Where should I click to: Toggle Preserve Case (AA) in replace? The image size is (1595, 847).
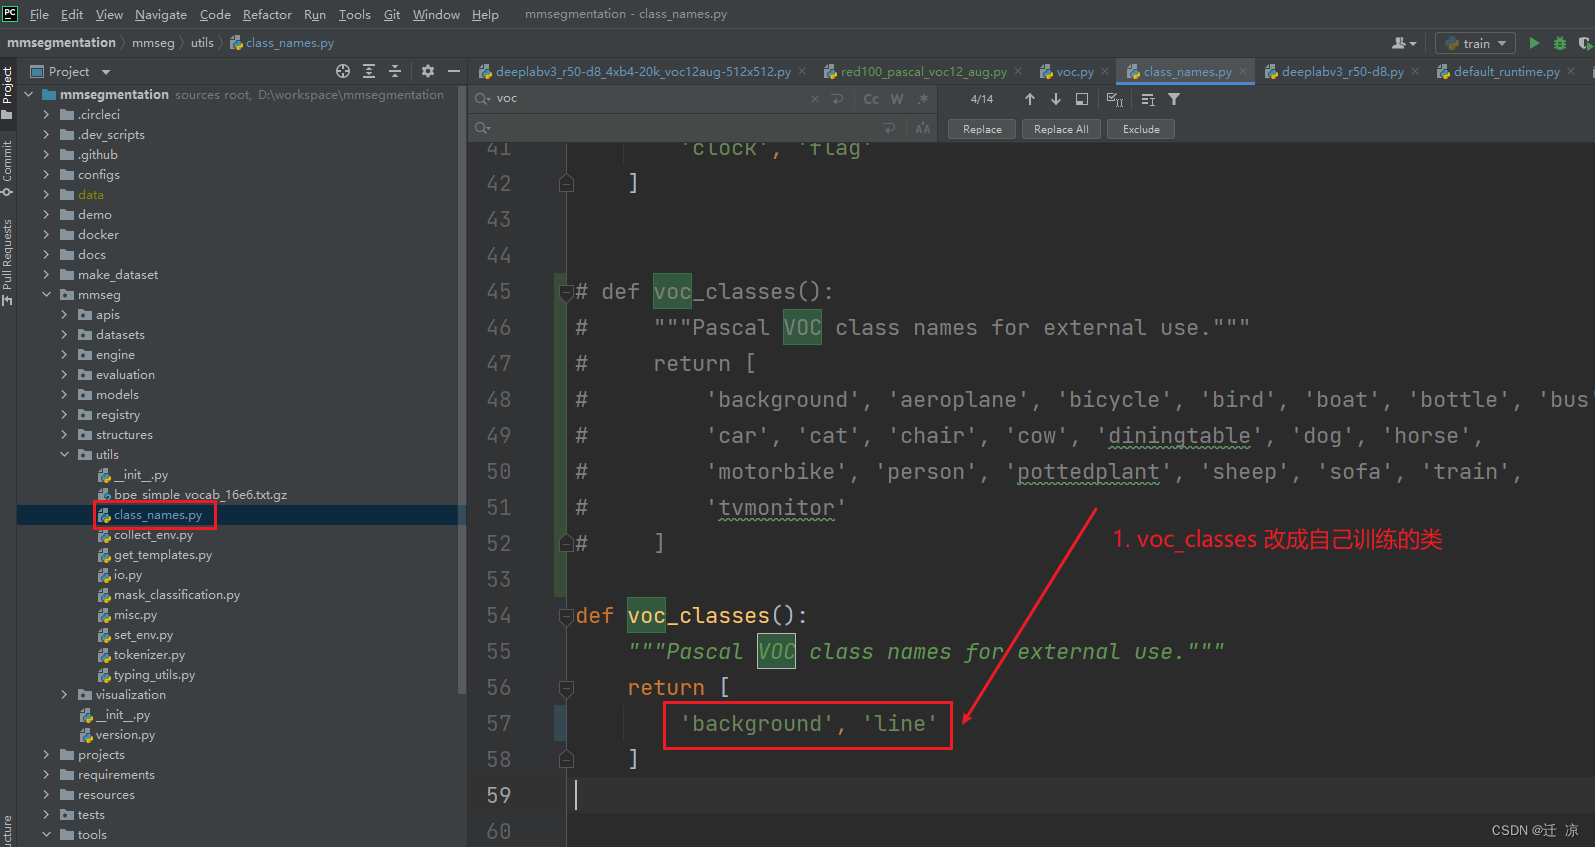pos(923,128)
